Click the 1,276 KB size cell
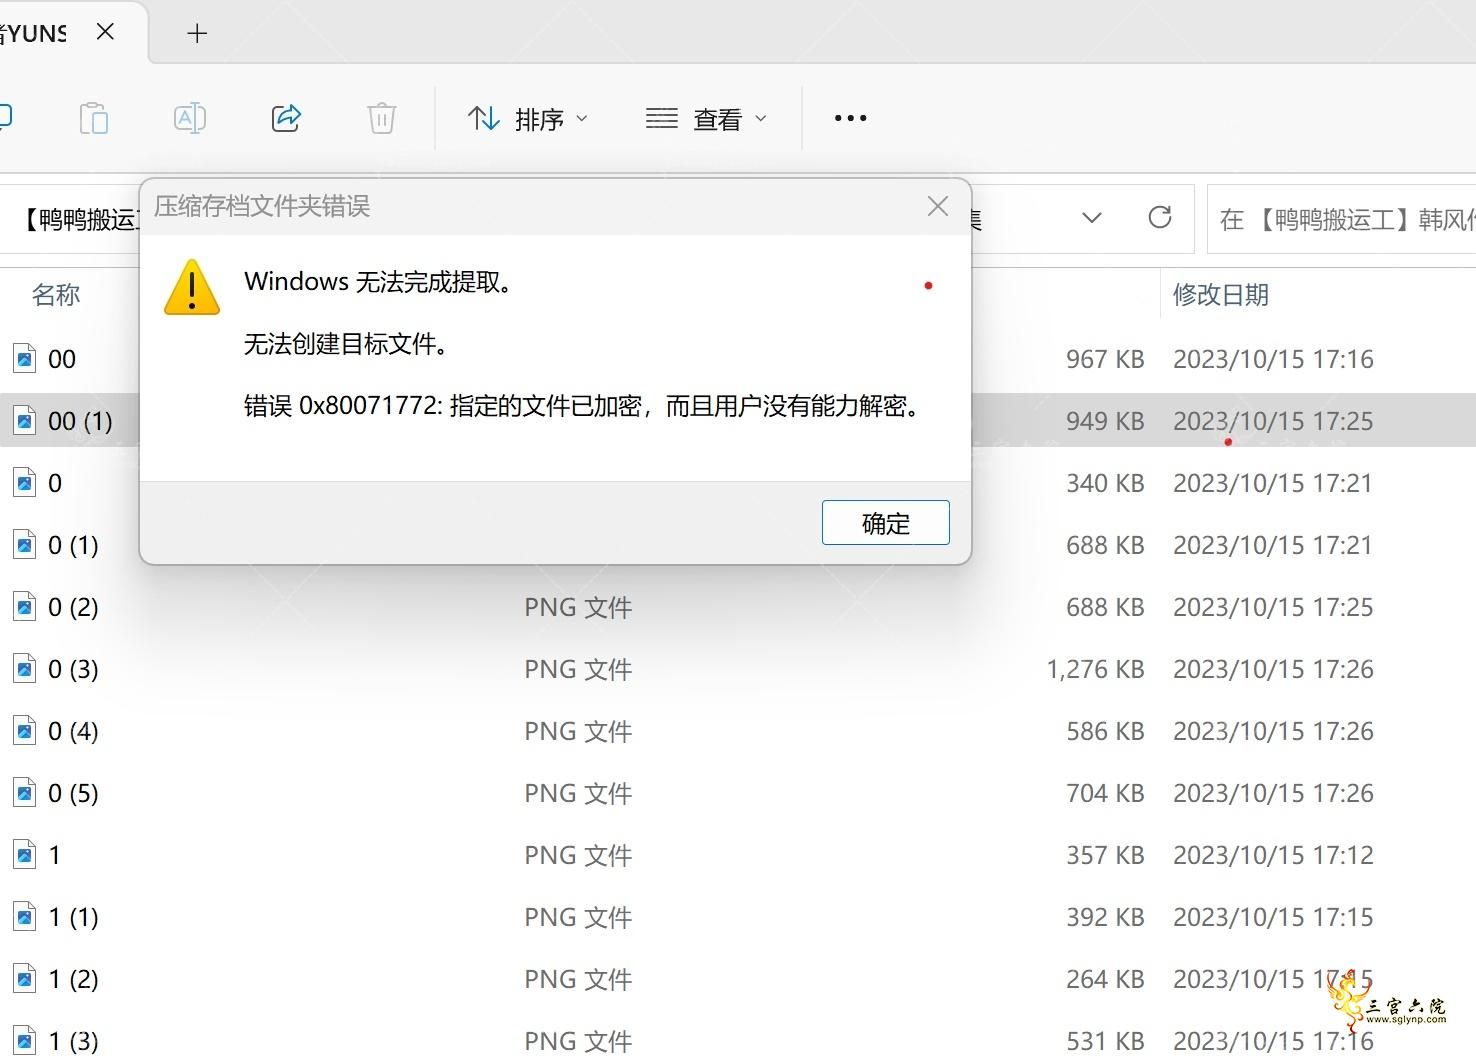The image size is (1476, 1064). [x=1095, y=669]
